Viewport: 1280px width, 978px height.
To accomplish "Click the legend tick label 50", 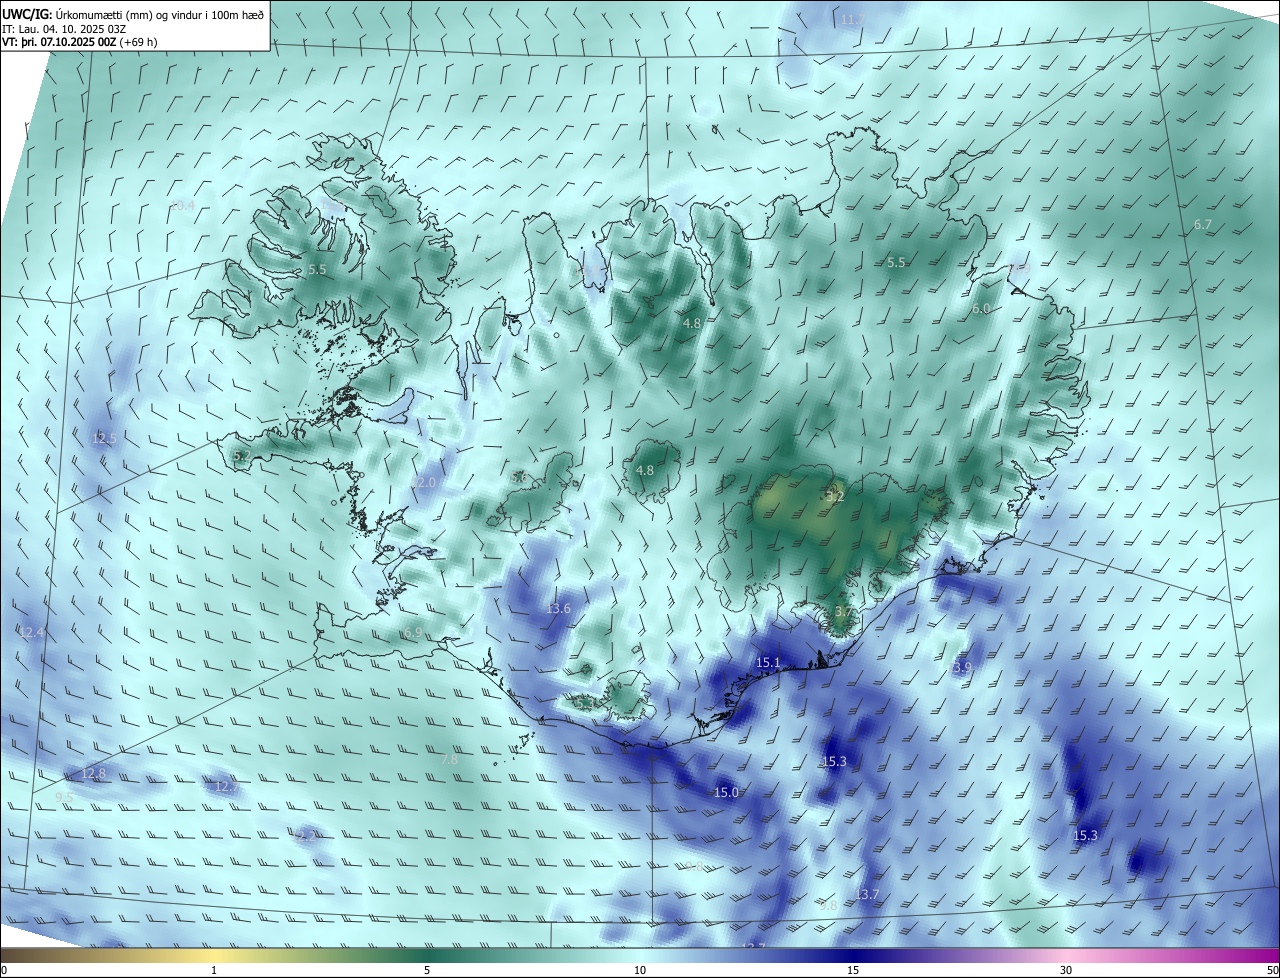I will click(x=1272, y=970).
